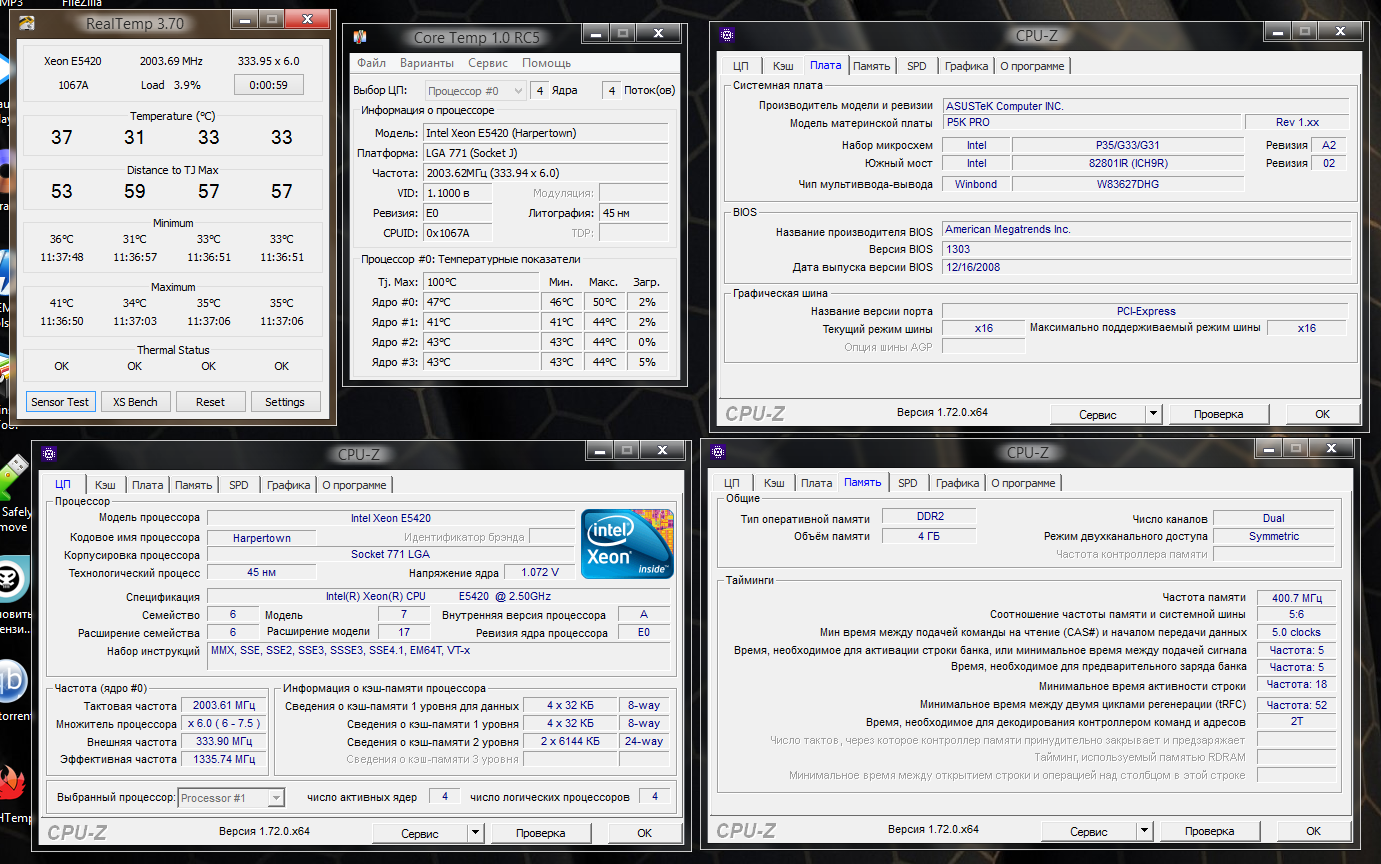The height and width of the screenshot is (864, 1381).
Task: Click Проверка in the CPU-Z mainboard window
Action: (x=1218, y=414)
